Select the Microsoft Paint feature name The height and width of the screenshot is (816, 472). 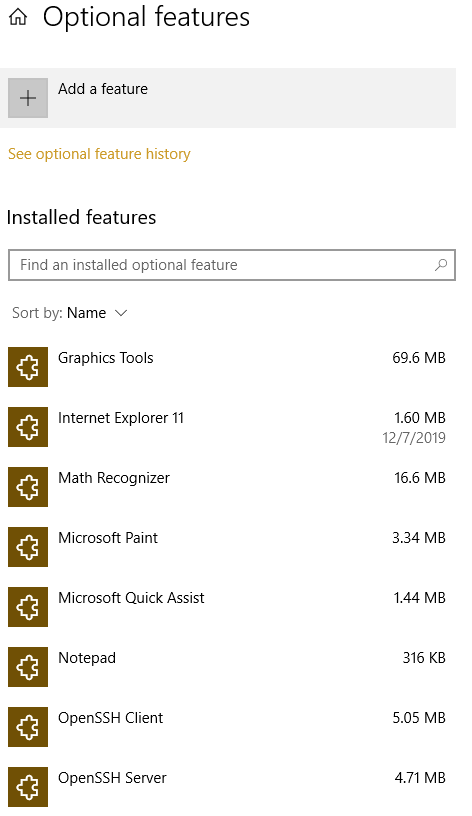108,538
